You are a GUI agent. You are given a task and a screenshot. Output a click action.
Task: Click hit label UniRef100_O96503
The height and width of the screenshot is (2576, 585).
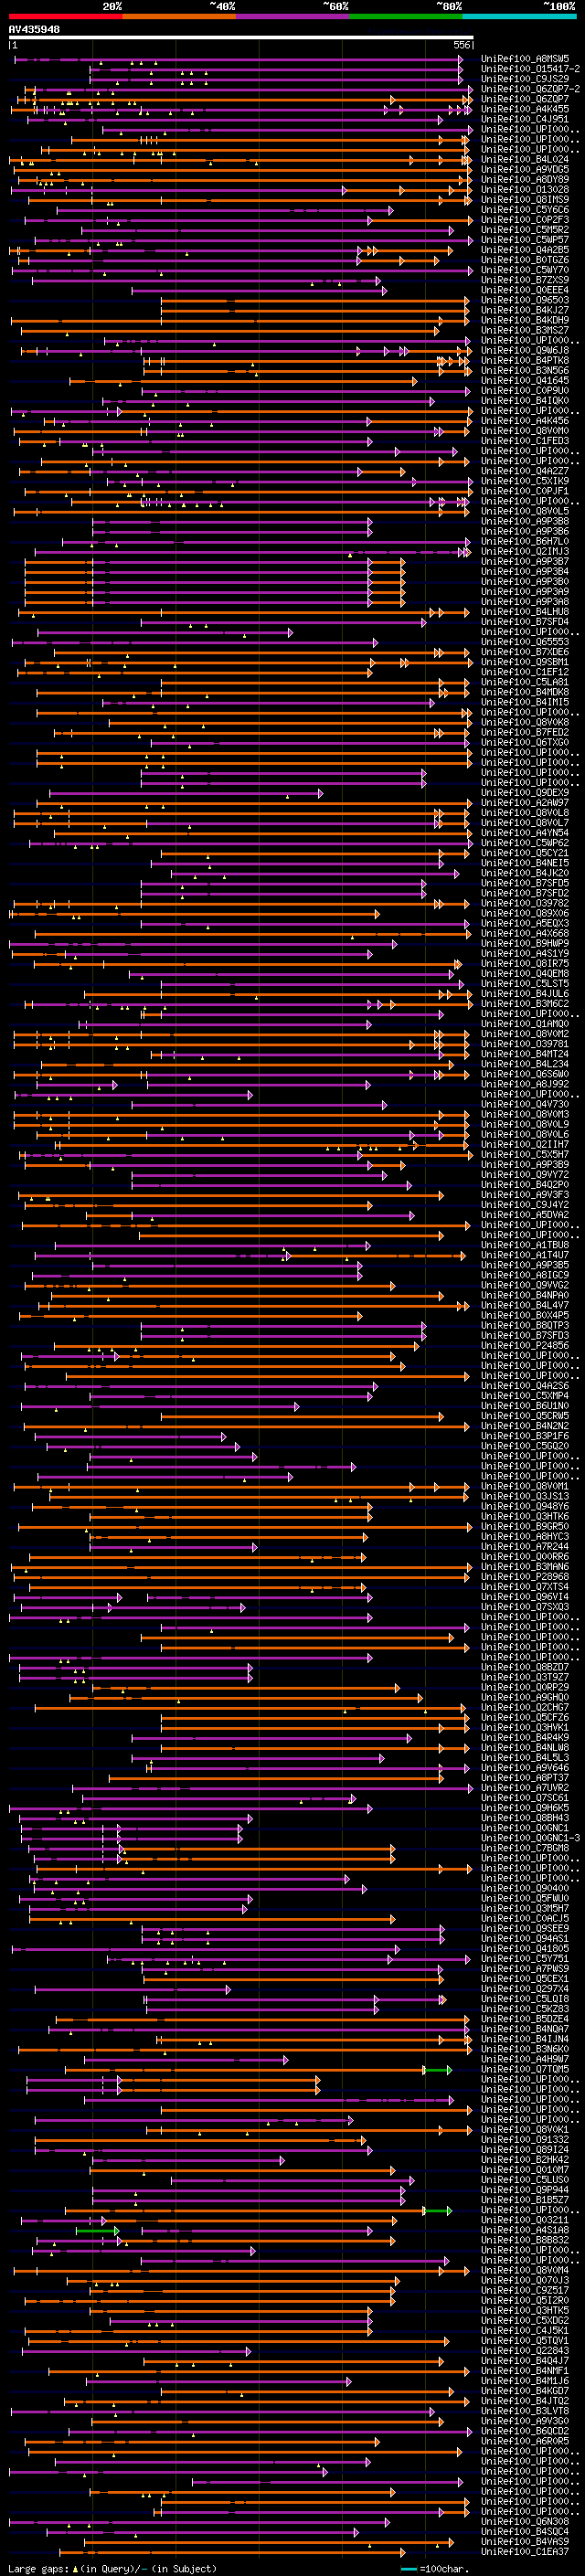point(525,300)
